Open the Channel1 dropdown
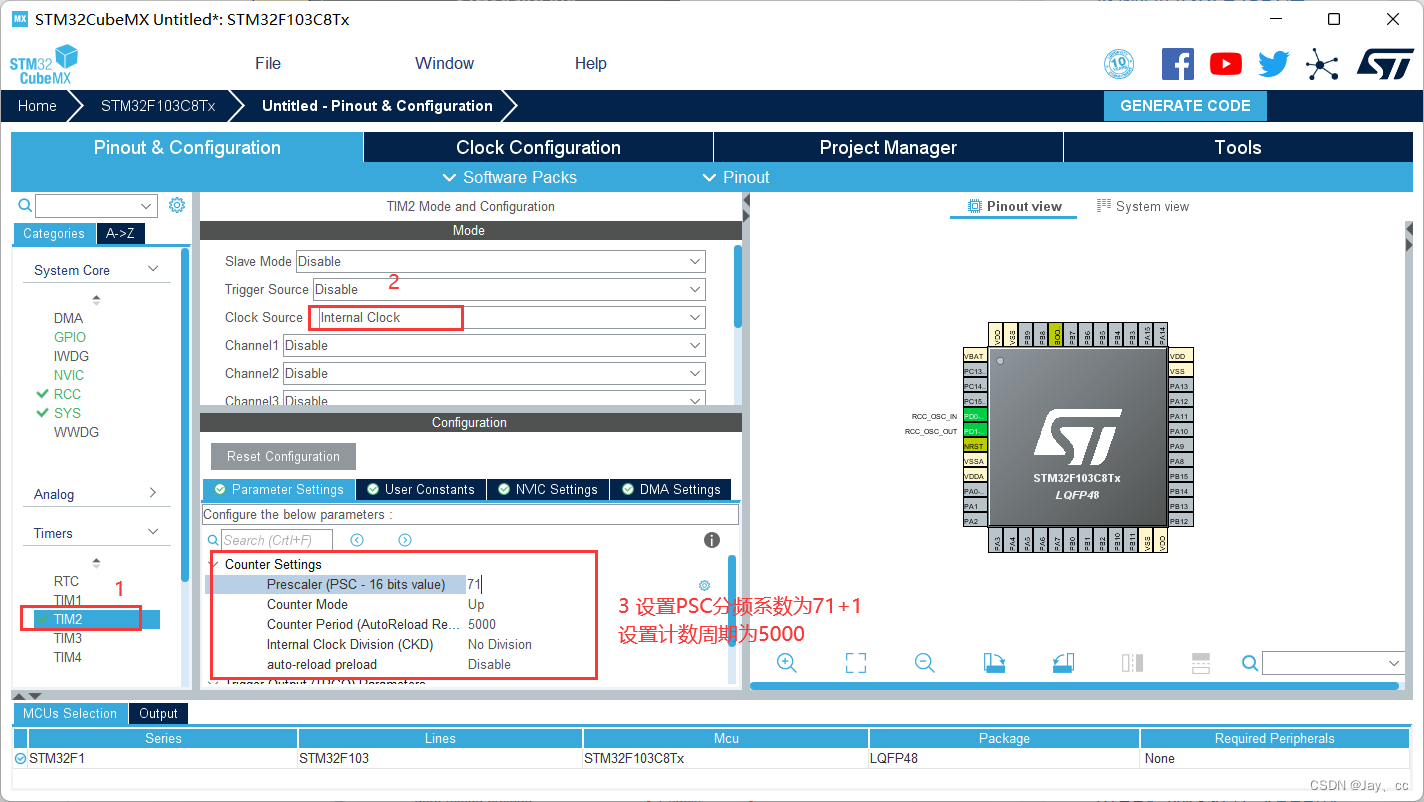 tap(494, 345)
